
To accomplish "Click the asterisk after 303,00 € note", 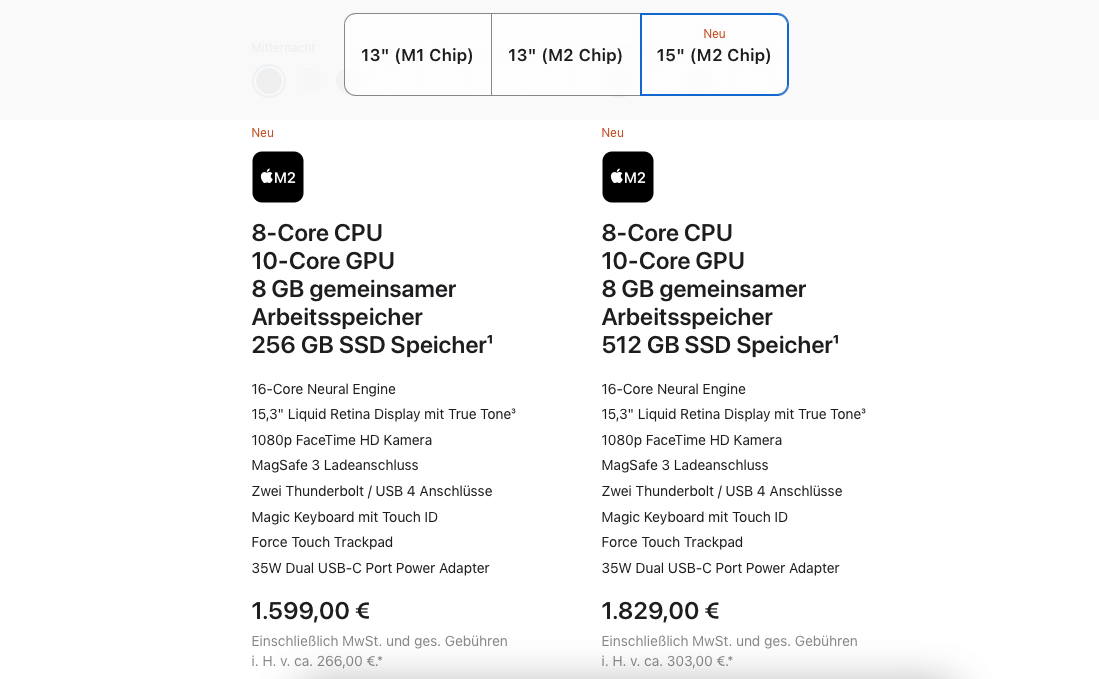I will tap(733, 660).
